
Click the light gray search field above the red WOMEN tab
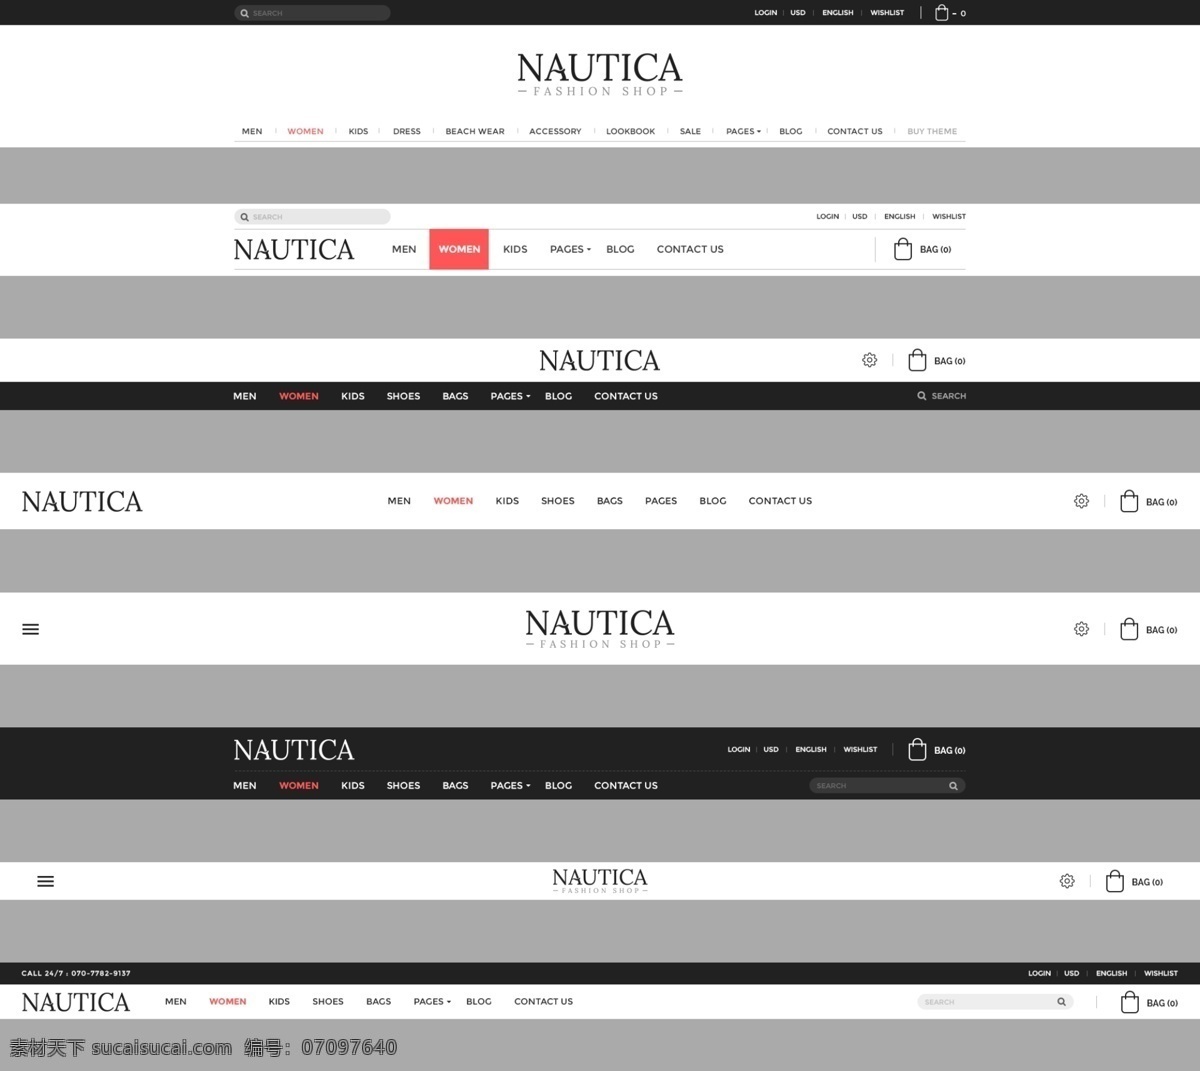coord(312,217)
